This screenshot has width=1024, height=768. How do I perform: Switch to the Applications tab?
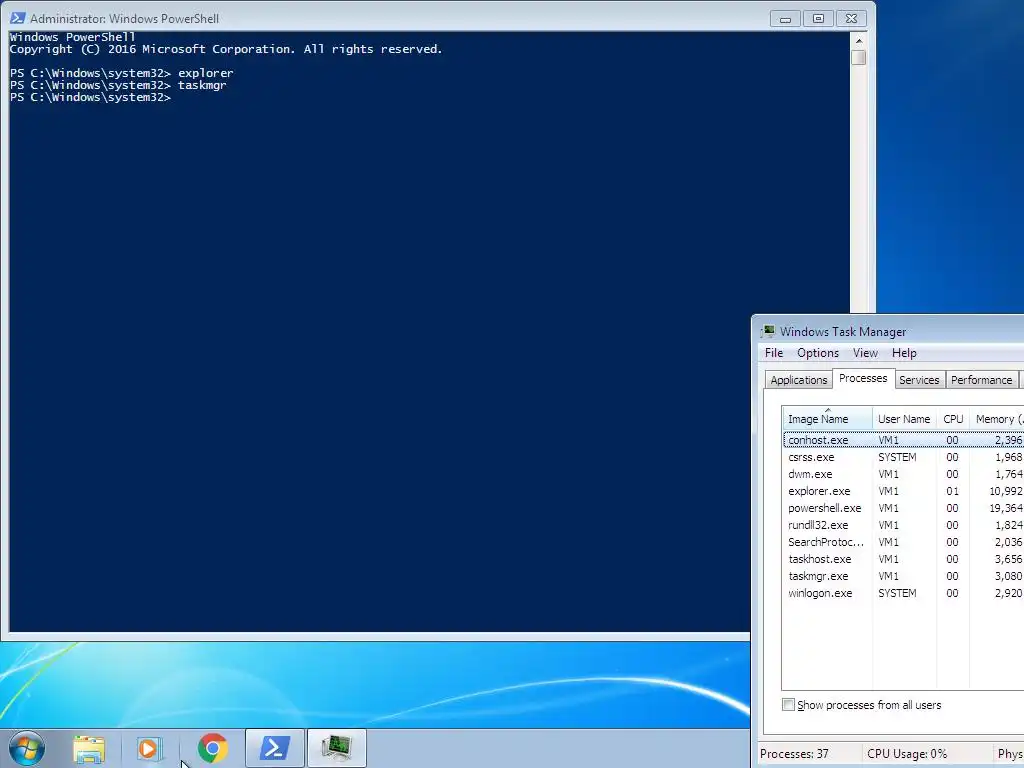[799, 380]
